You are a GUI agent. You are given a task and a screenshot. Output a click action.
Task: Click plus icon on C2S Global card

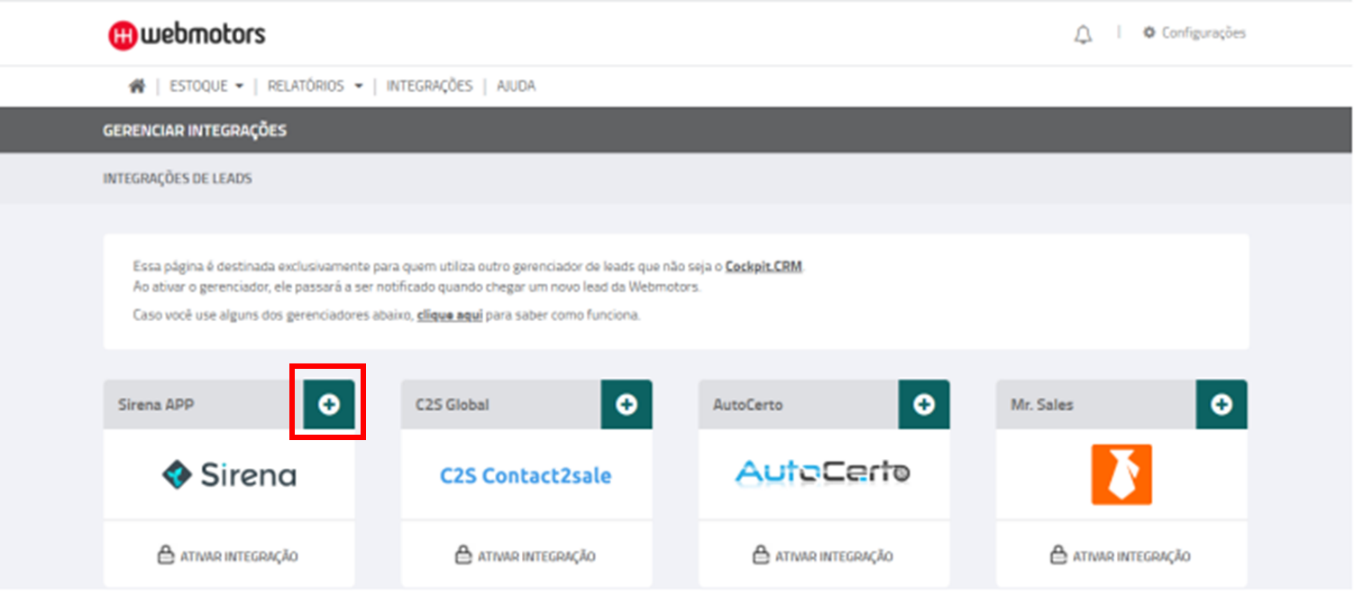coord(627,404)
